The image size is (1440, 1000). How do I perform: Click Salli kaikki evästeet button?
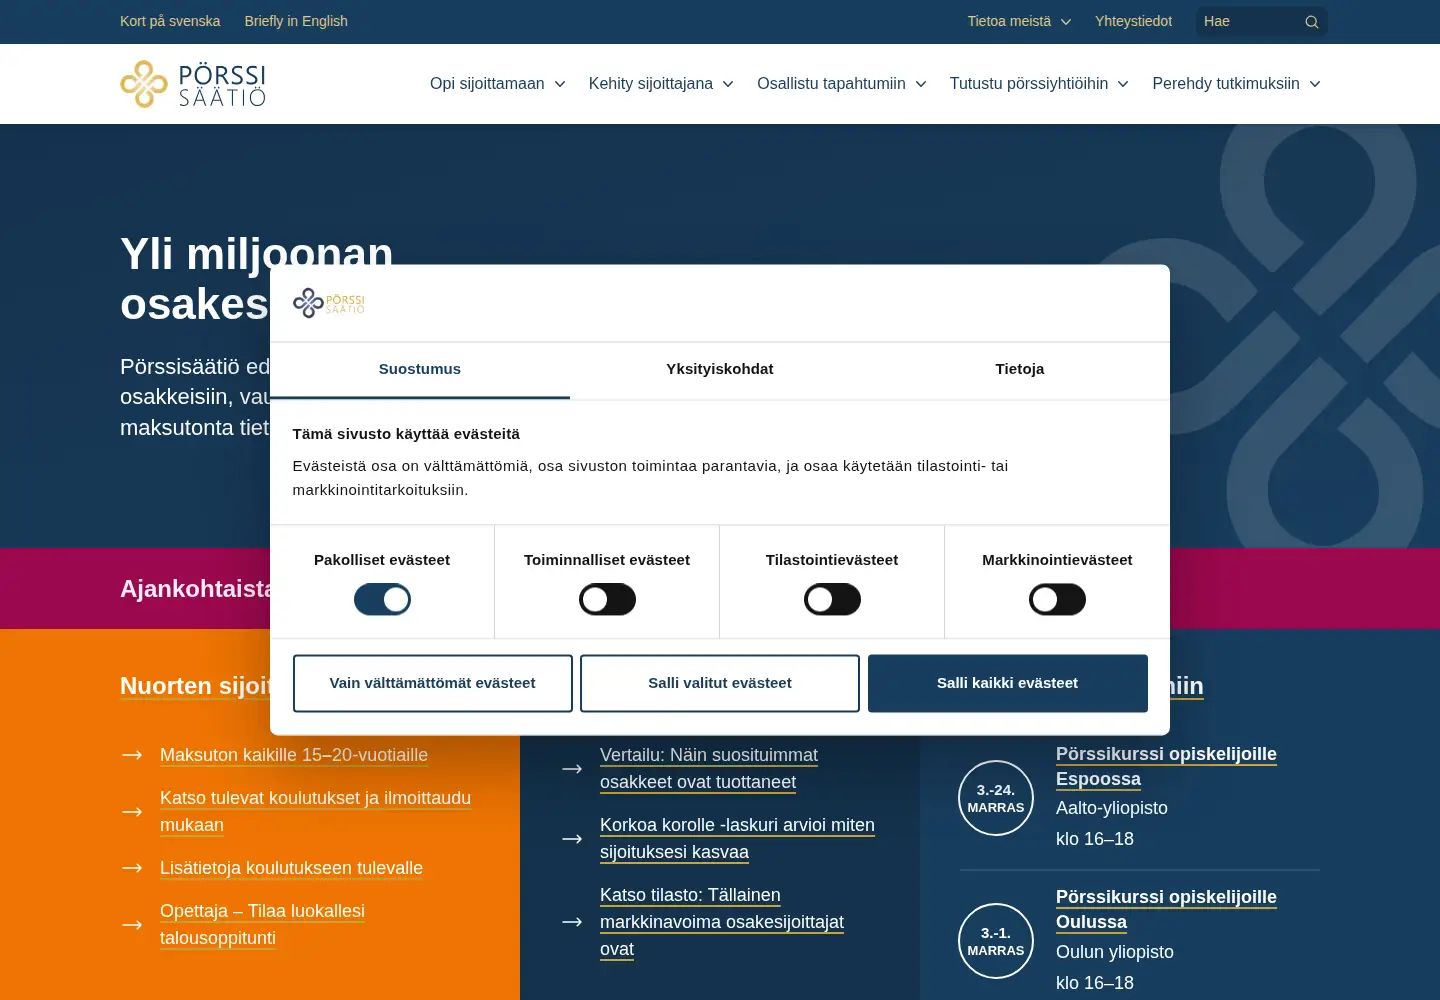click(x=1008, y=683)
